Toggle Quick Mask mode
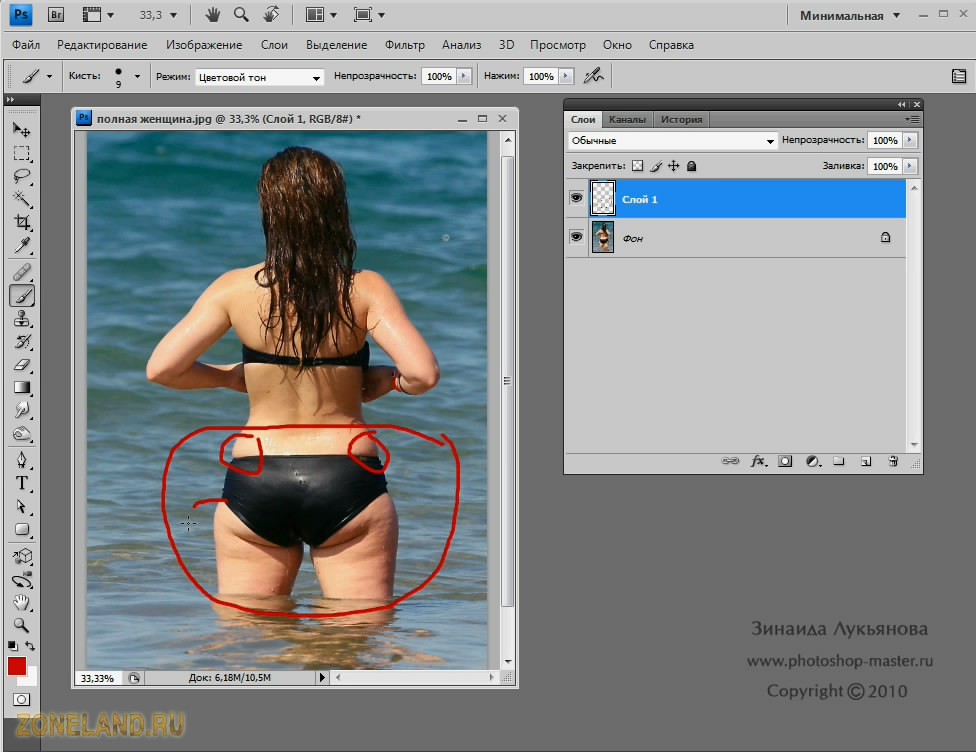The width and height of the screenshot is (976, 752). pos(21,700)
